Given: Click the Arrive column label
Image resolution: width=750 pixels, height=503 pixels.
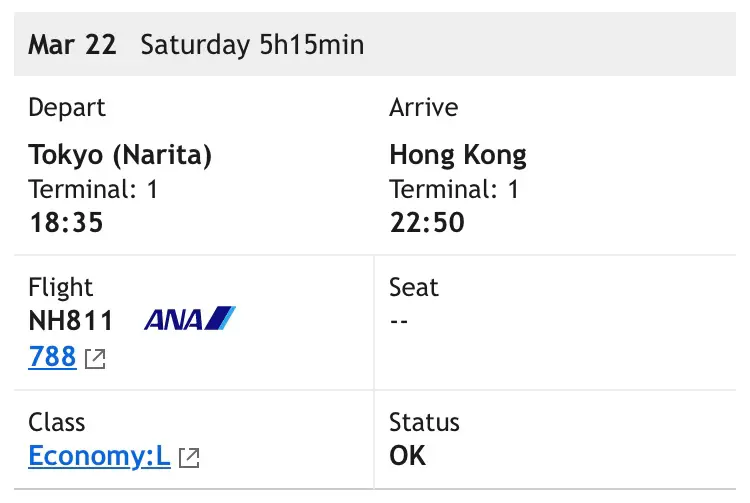Looking at the screenshot, I should pos(424,107).
